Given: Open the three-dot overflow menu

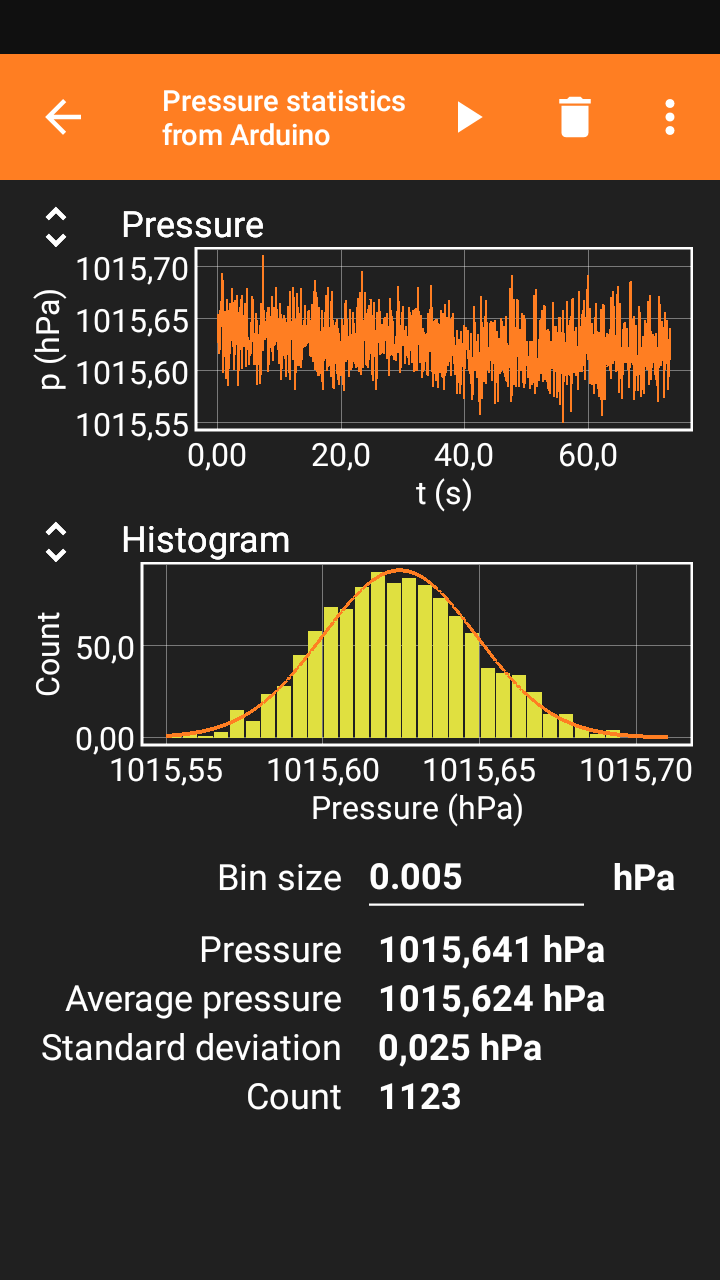Looking at the screenshot, I should click(669, 117).
